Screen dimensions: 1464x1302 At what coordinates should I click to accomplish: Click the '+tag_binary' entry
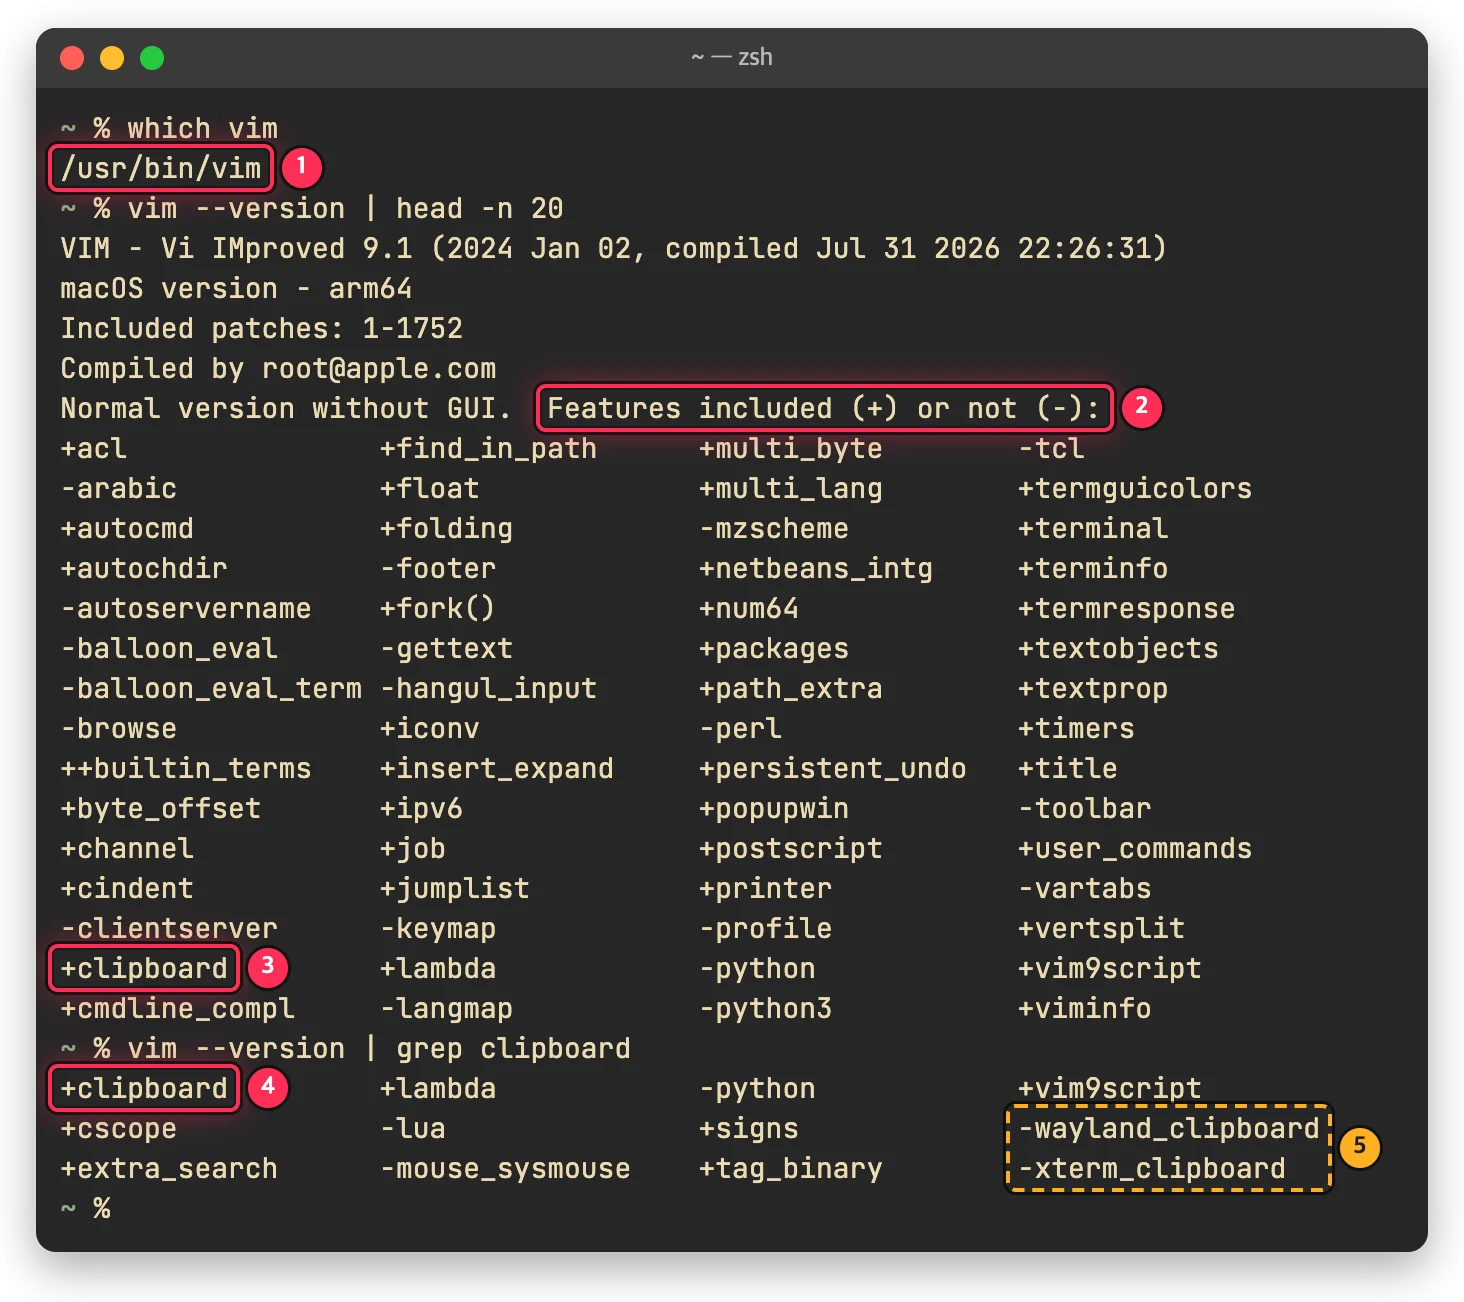pyautogui.click(x=791, y=1168)
